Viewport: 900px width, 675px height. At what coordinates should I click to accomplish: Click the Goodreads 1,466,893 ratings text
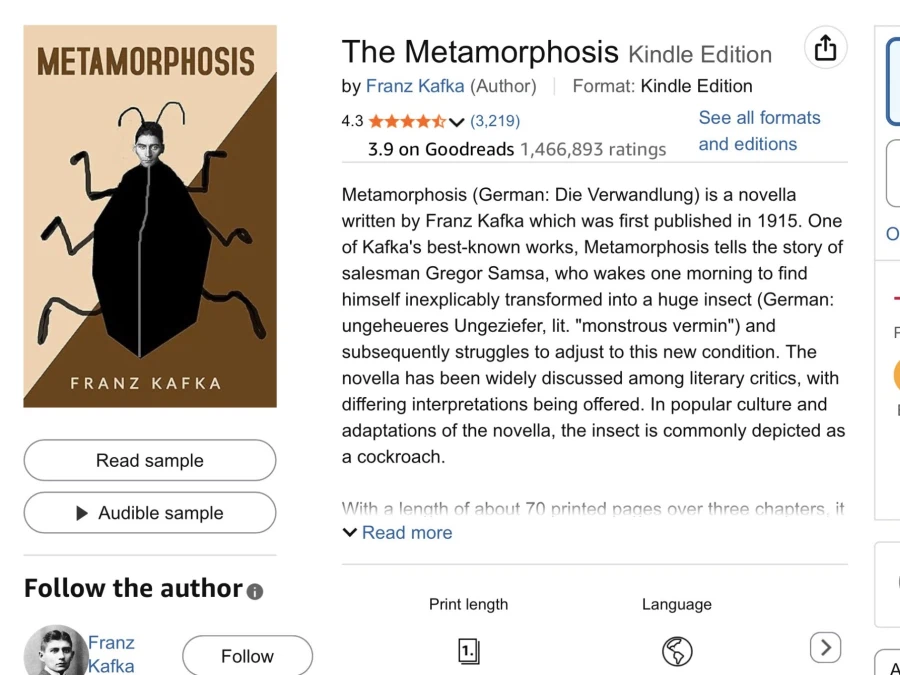click(592, 149)
